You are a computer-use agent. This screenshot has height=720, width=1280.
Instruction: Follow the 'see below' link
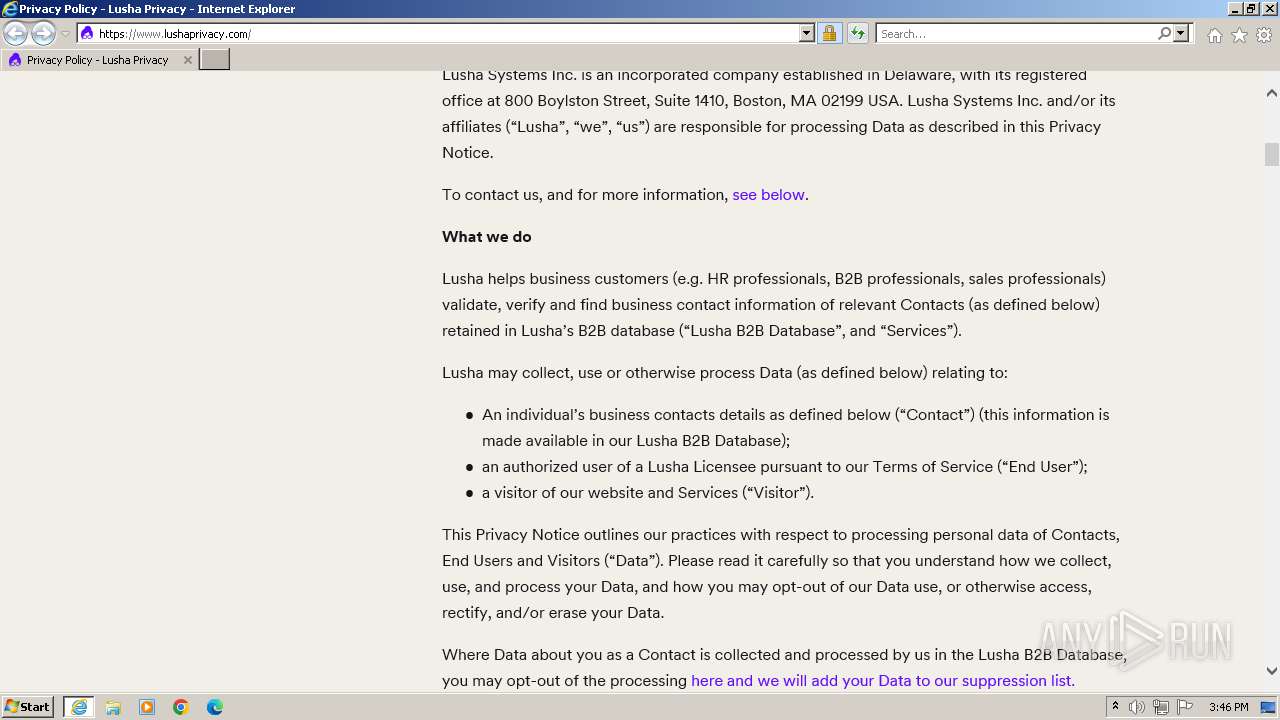[768, 195]
